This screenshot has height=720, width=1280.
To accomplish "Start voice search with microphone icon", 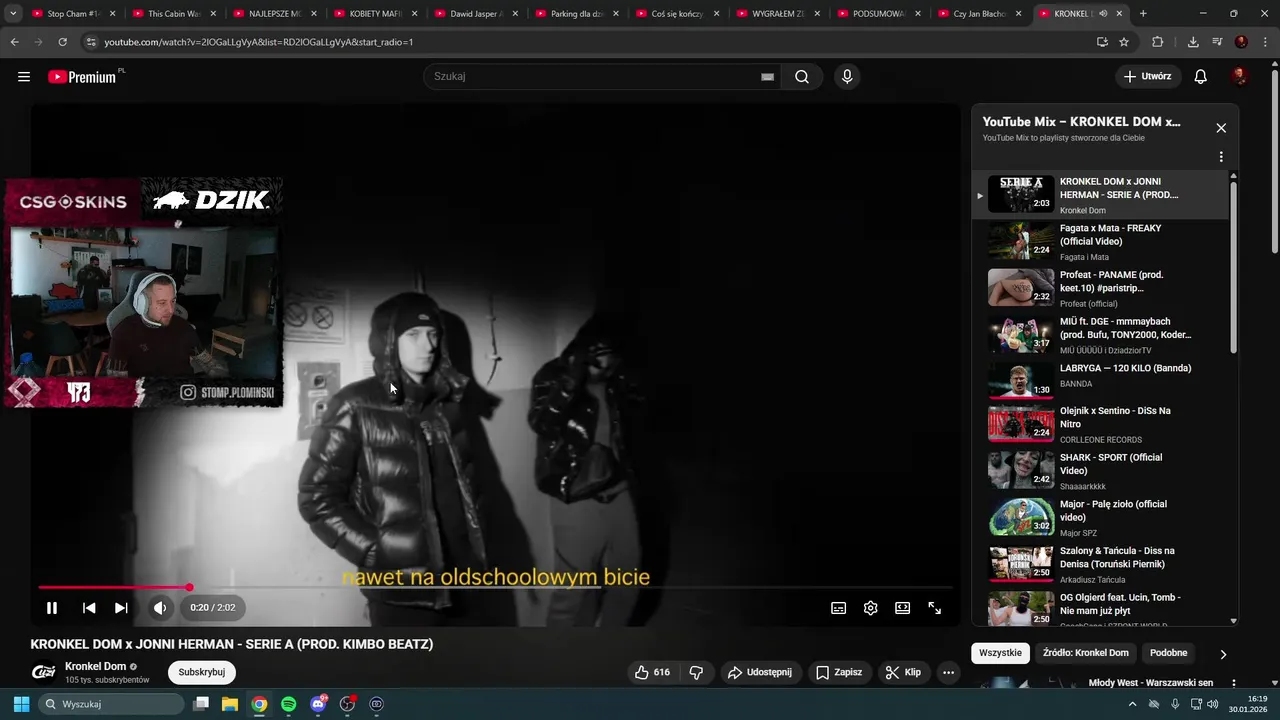I will click(x=847, y=77).
